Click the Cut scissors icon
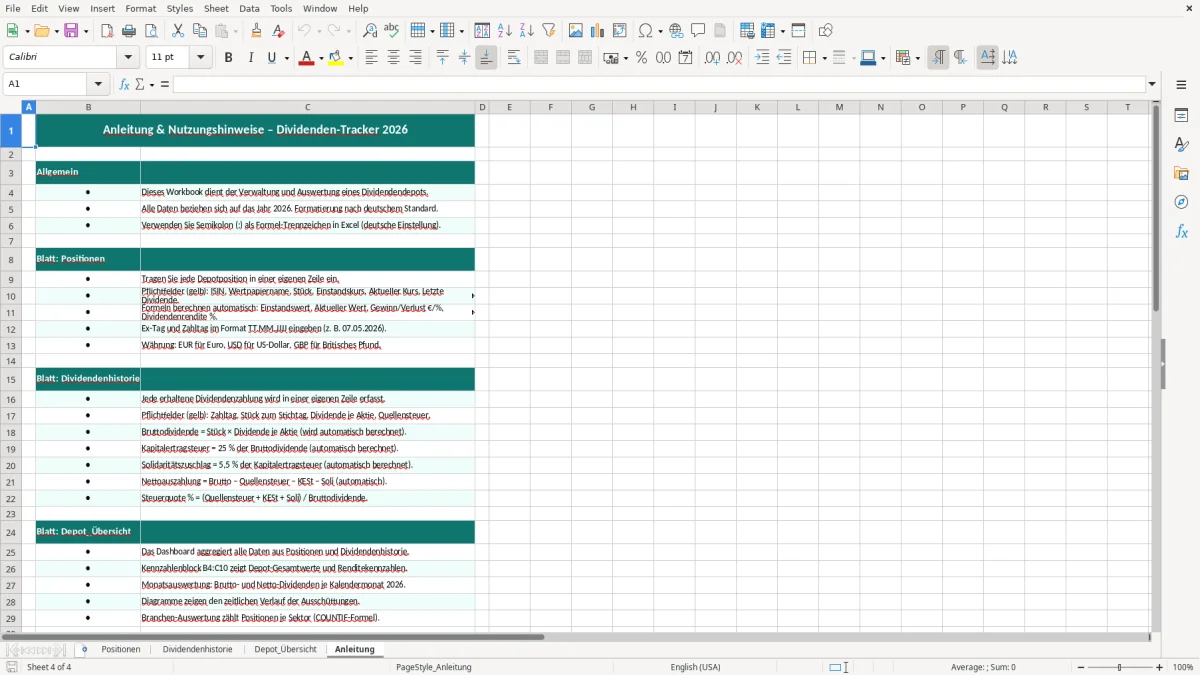 click(x=178, y=31)
